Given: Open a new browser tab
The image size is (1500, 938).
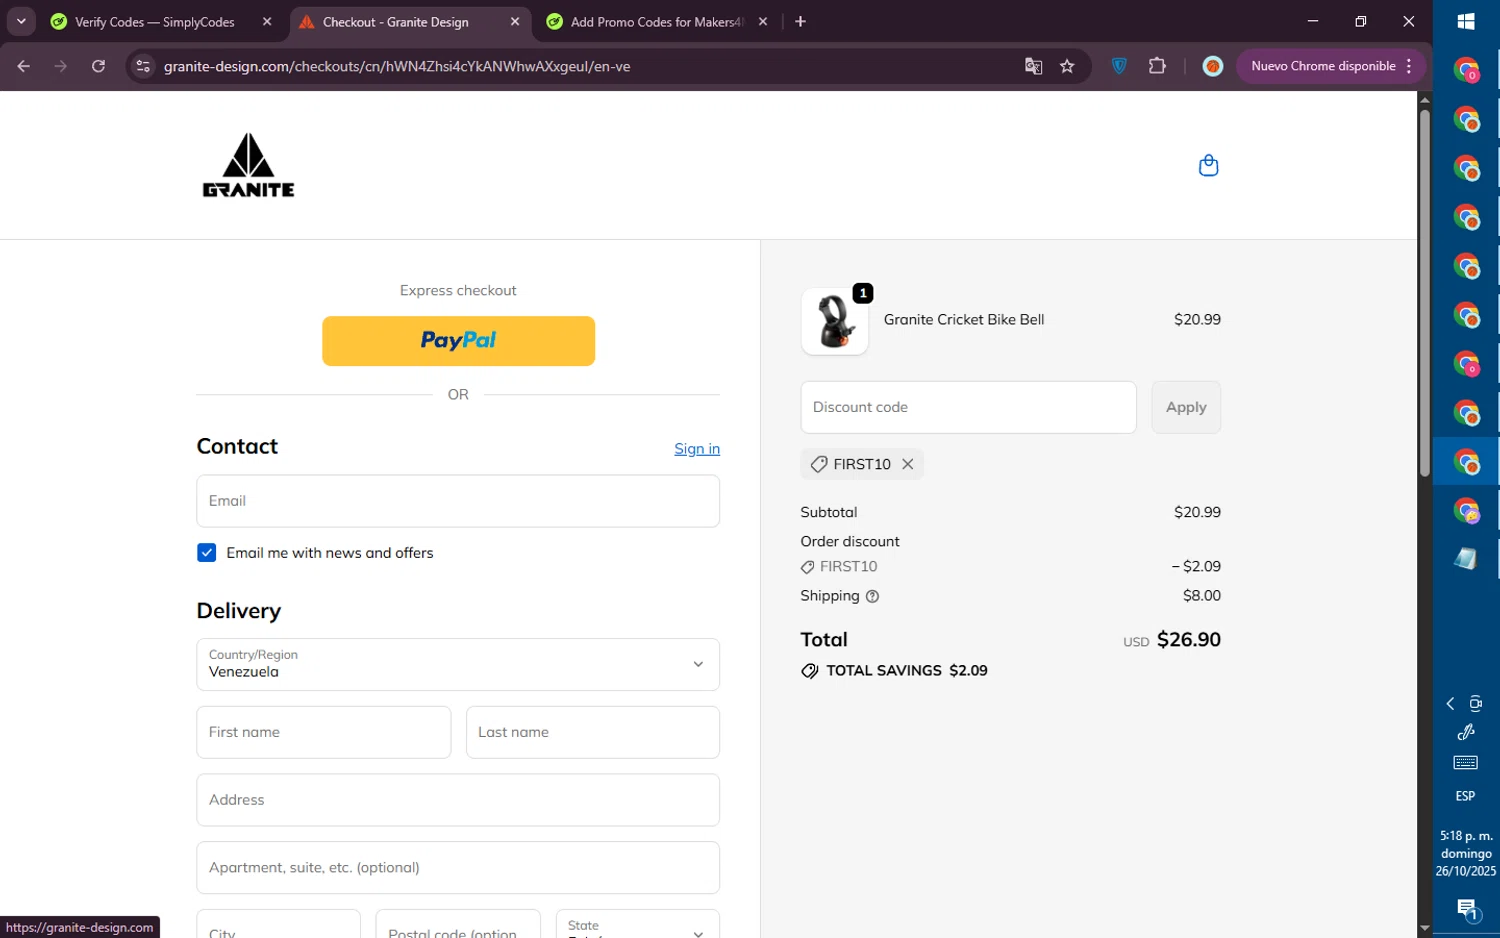Looking at the screenshot, I should click(x=800, y=22).
